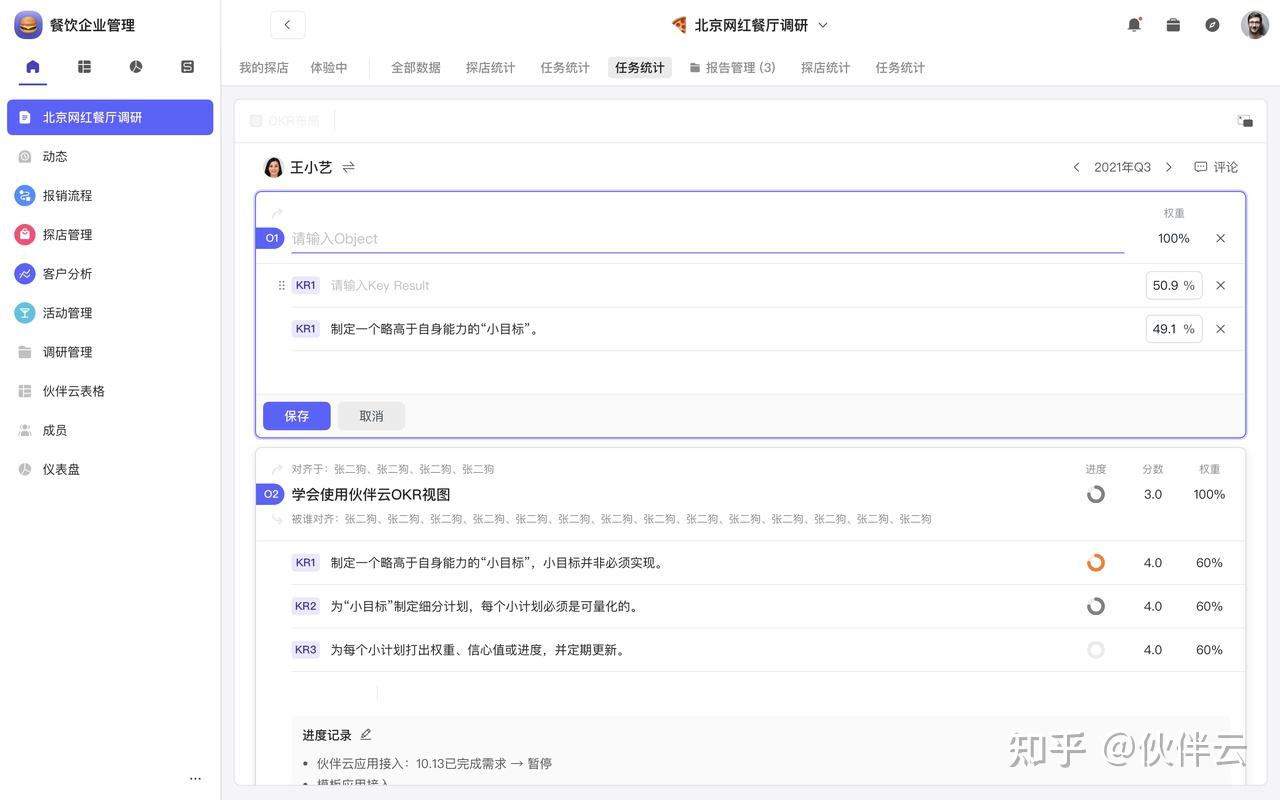1280x800 pixels.
Task: Go to next quarter after 2021年Q3
Action: tap(1168, 167)
